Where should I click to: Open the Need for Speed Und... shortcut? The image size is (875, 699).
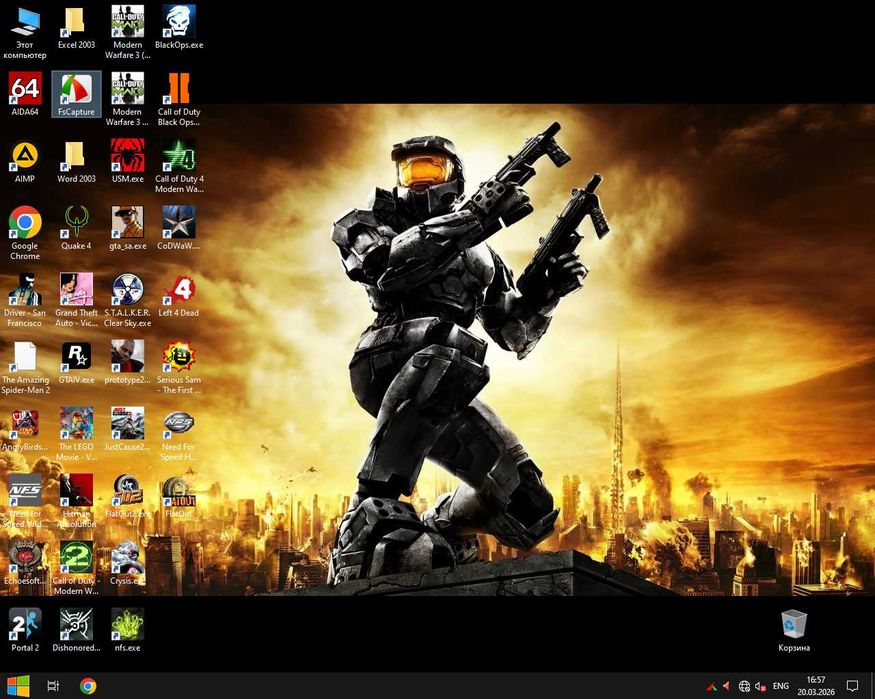point(25,501)
